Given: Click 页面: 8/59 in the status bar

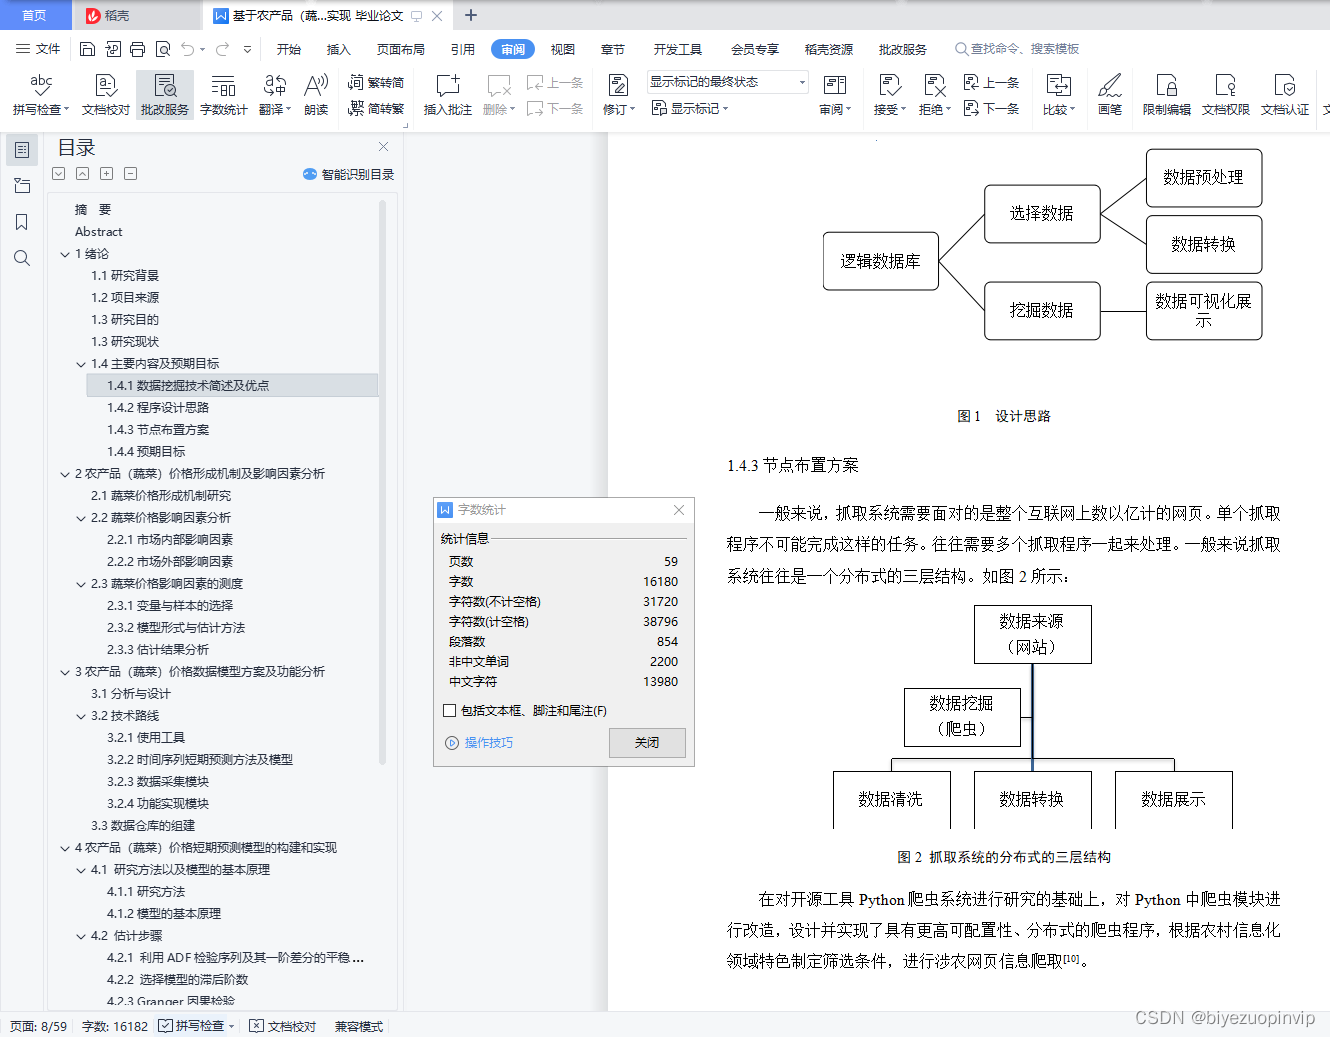Looking at the screenshot, I should (38, 1026).
